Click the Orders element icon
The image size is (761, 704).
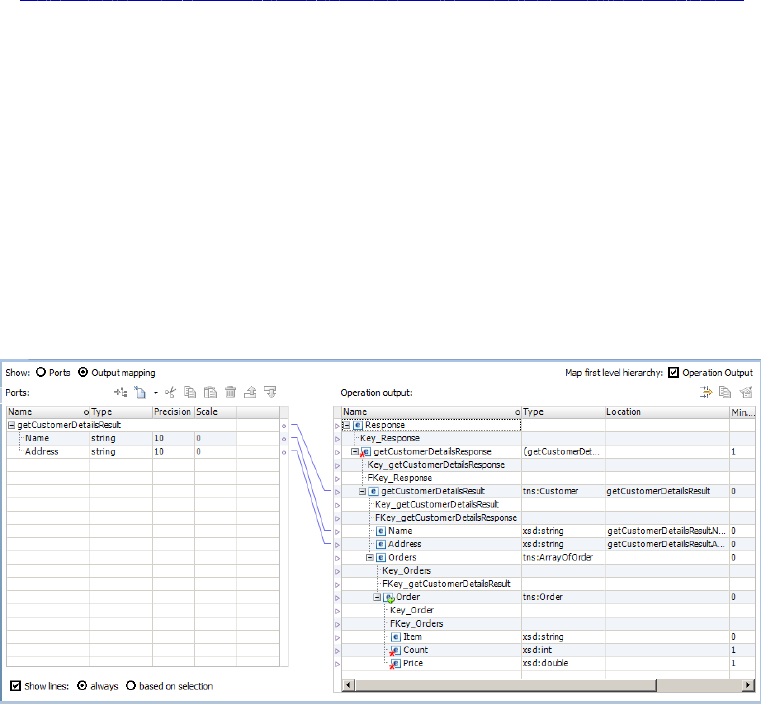381,558
